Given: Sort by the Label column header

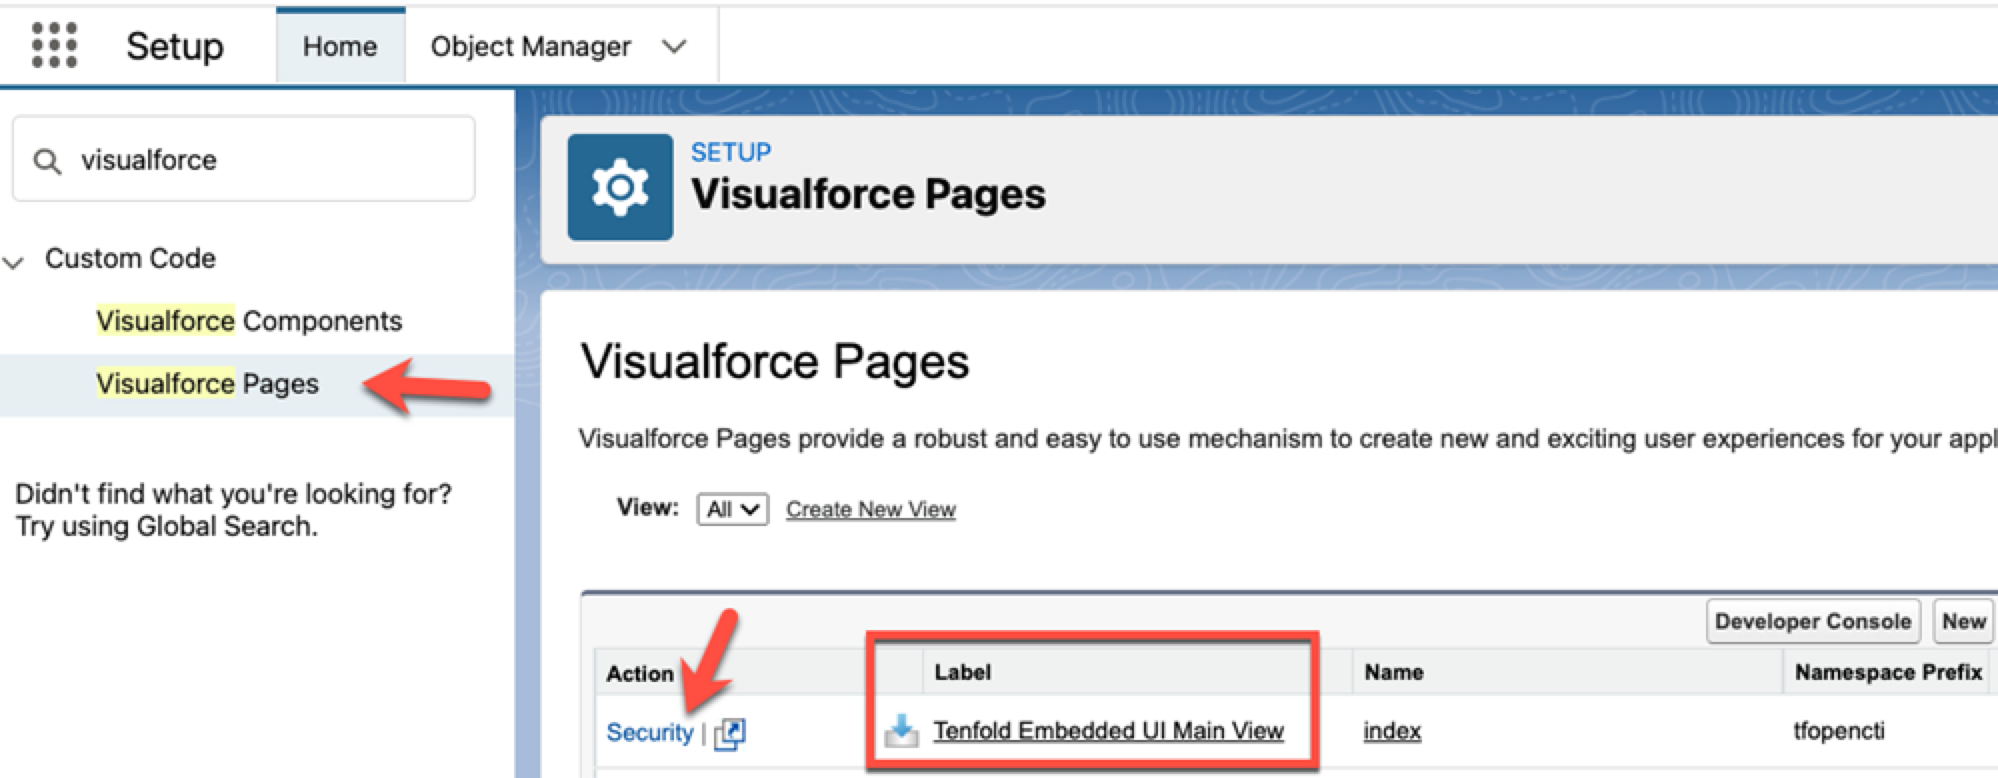Looking at the screenshot, I should [962, 672].
